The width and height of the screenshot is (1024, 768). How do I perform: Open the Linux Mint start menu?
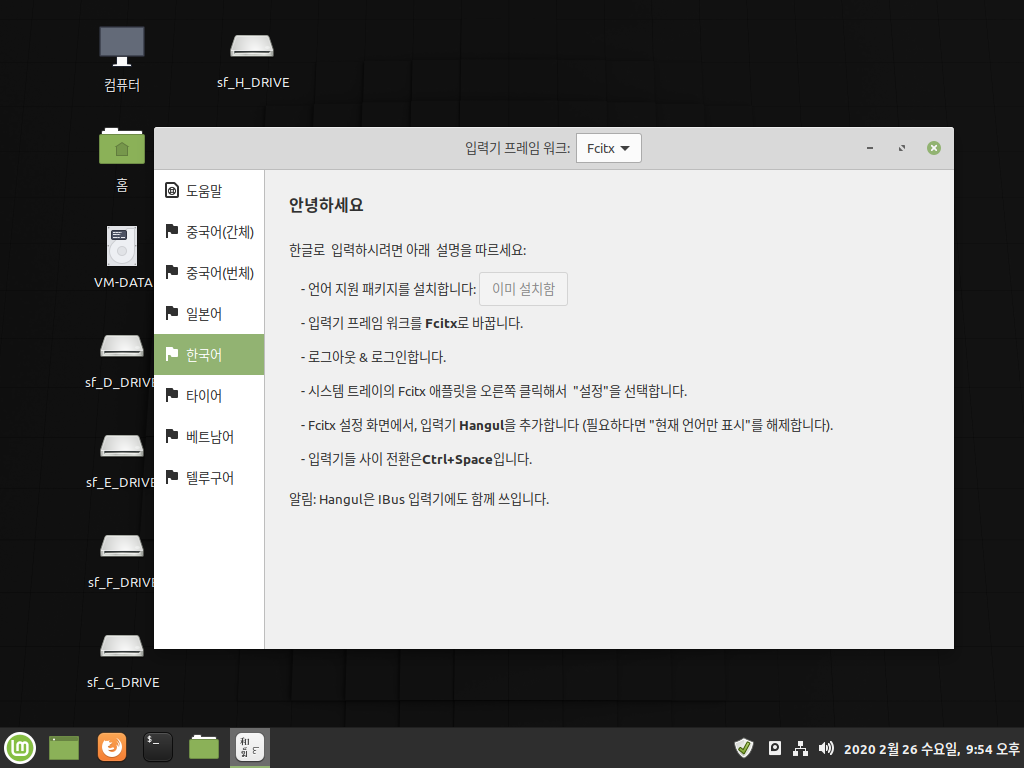pyautogui.click(x=20, y=748)
